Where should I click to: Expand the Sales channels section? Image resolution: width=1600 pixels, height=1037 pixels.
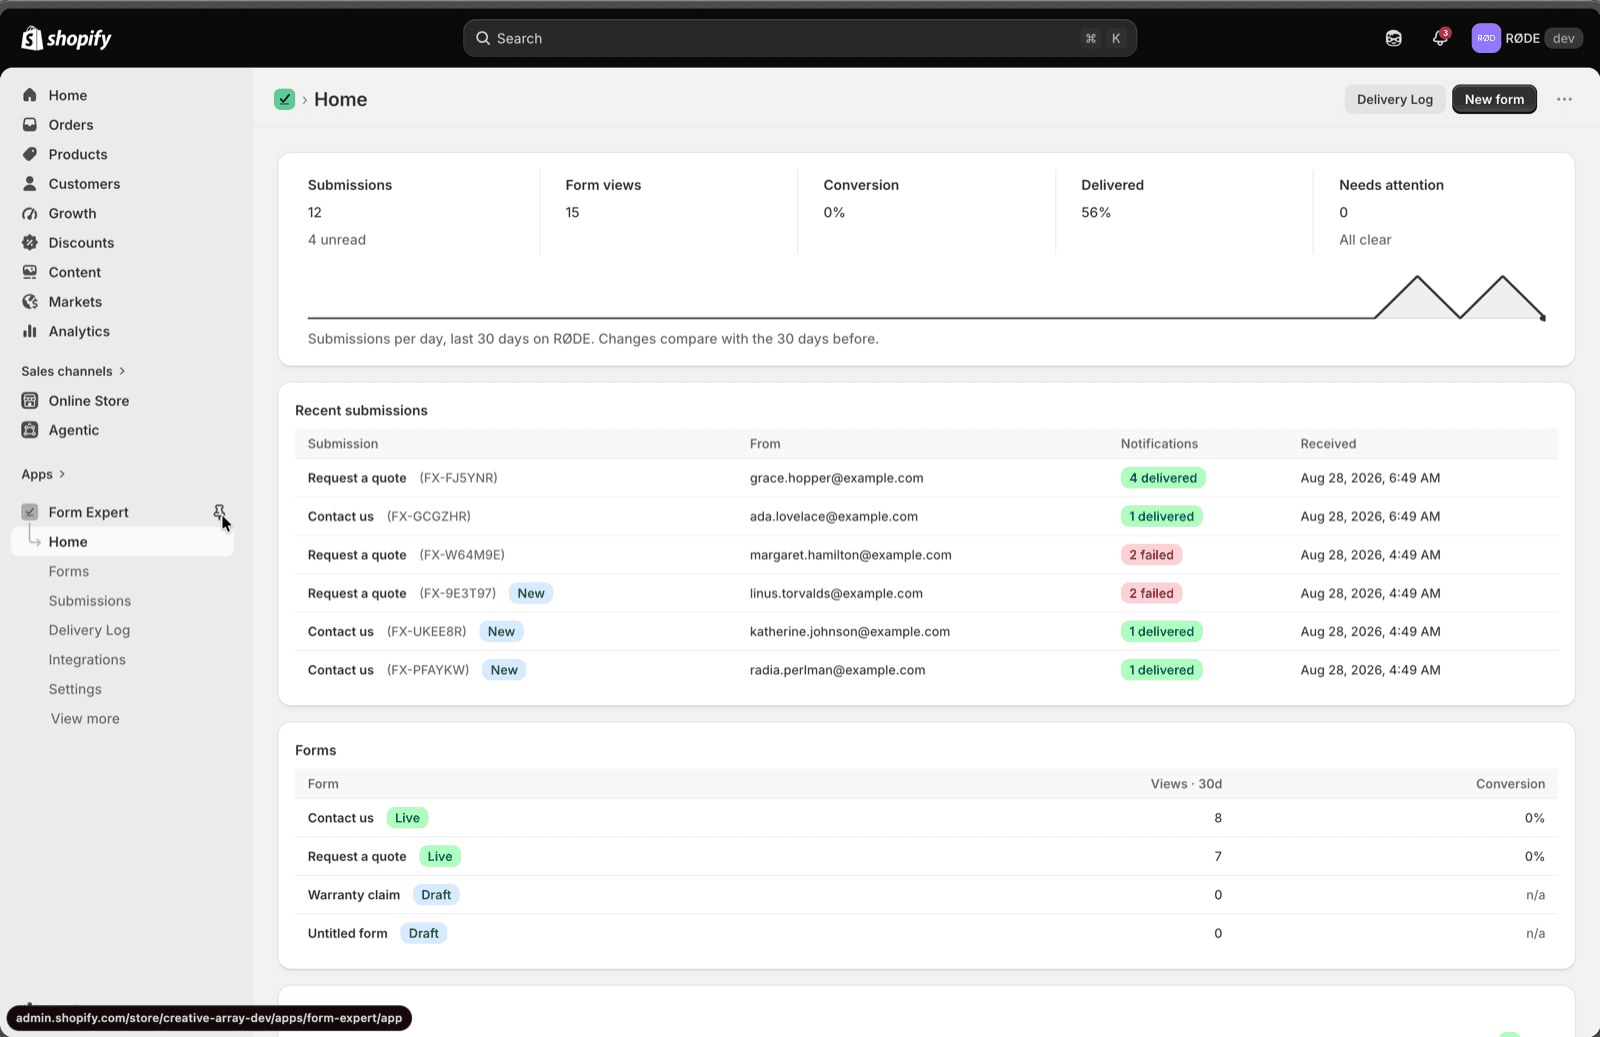(73, 371)
